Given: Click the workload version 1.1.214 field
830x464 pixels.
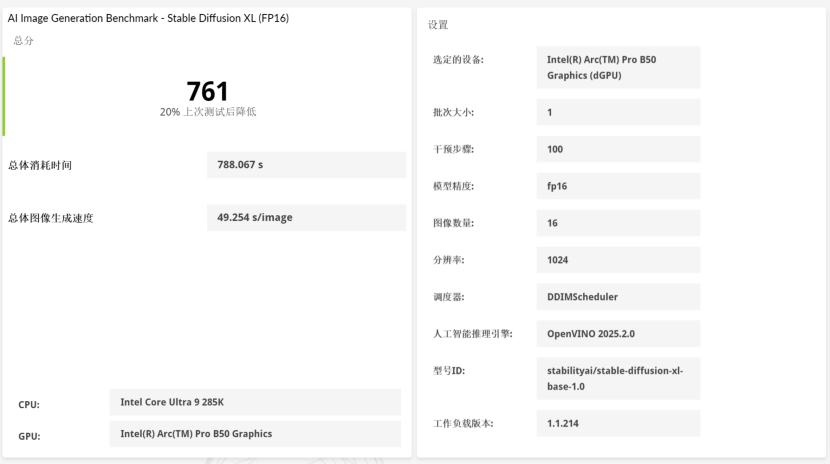Looking at the screenshot, I should pos(617,423).
